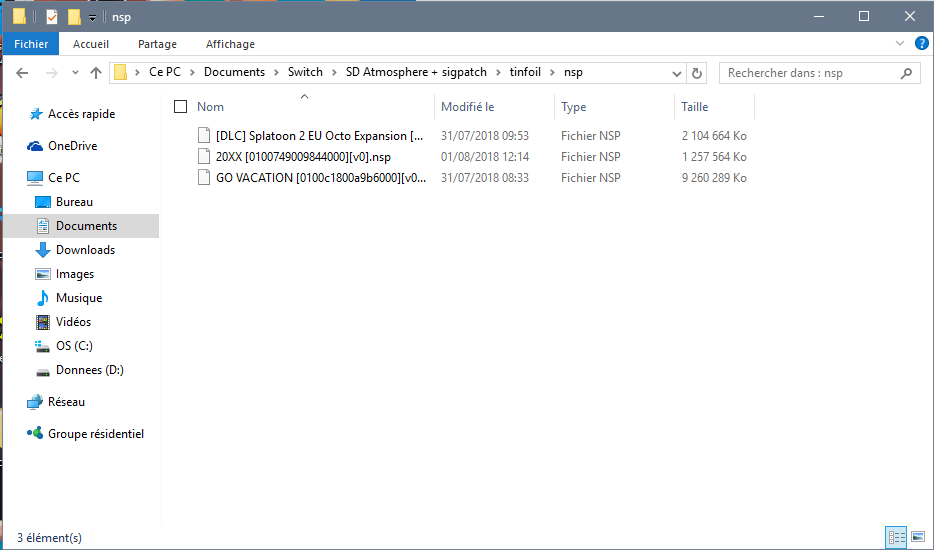The width and height of the screenshot is (934, 550).
Task: Open Downloads in the navigation pane
Action: pyautogui.click(x=85, y=250)
